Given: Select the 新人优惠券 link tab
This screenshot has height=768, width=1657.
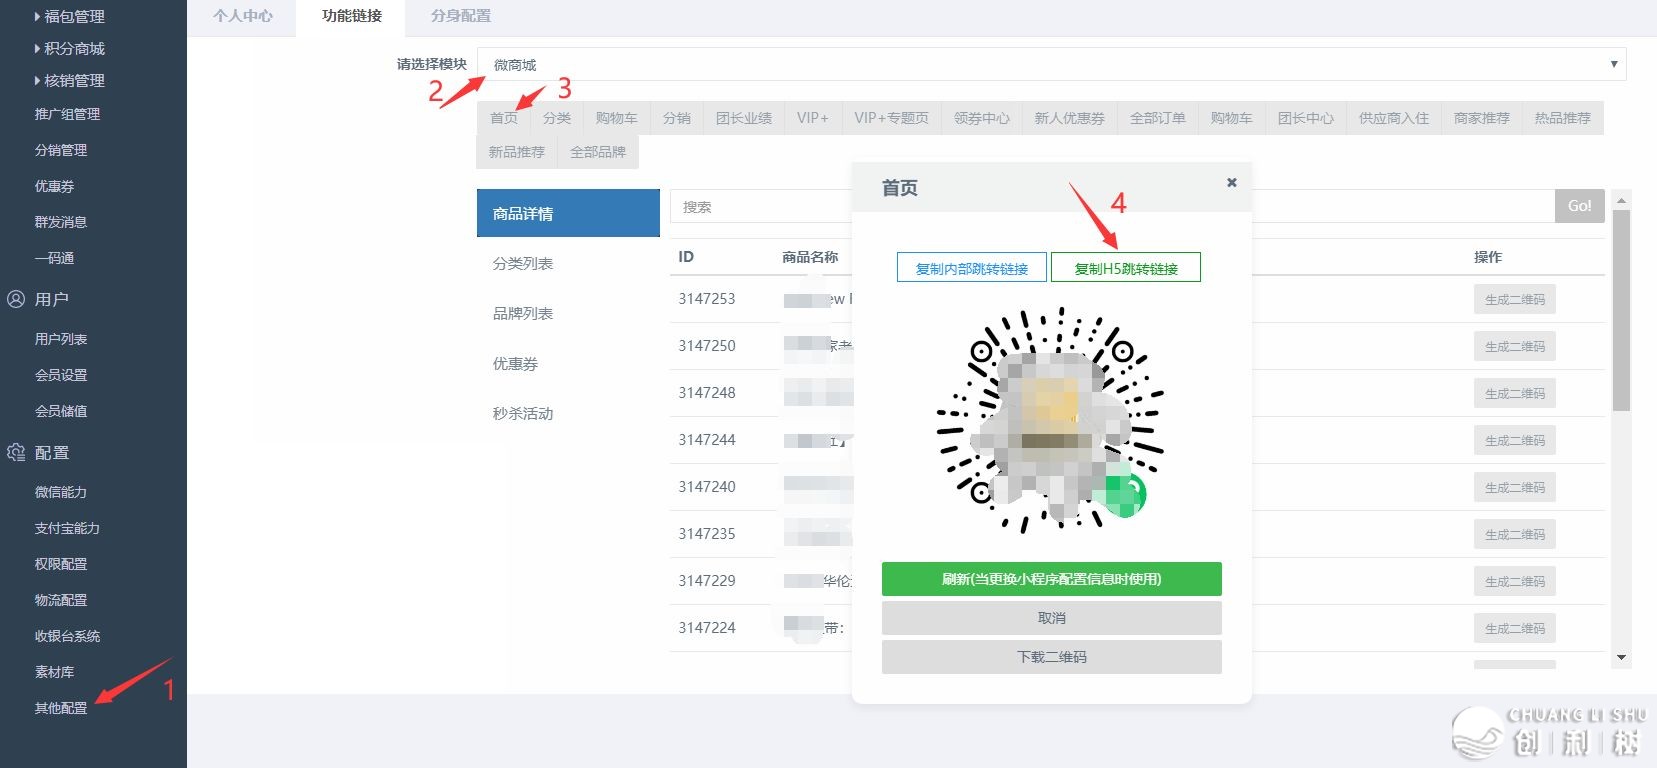Looking at the screenshot, I should point(1070,118).
